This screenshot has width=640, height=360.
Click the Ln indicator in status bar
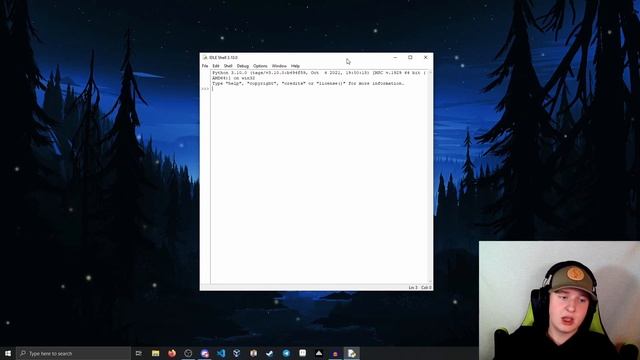click(413, 287)
